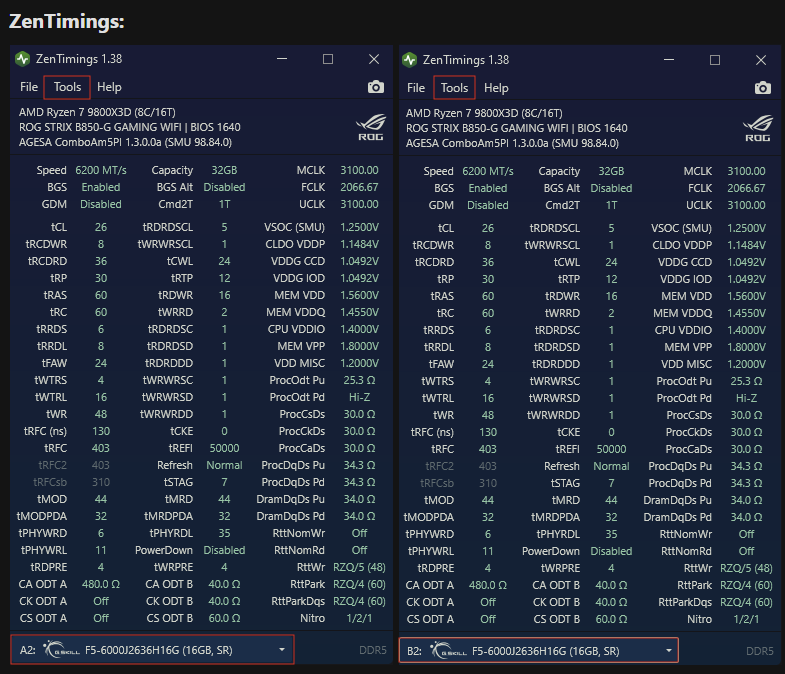
Task: Click the ROG logo in left window
Action: (370, 128)
